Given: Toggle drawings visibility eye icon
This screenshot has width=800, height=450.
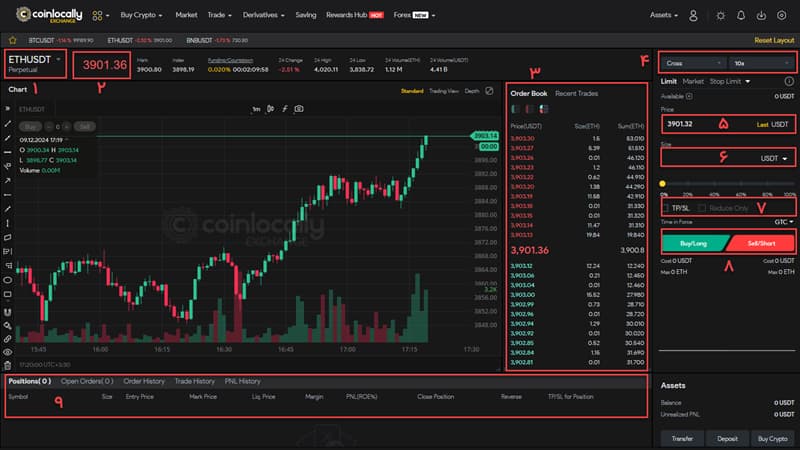Looking at the screenshot, I should coord(8,352).
